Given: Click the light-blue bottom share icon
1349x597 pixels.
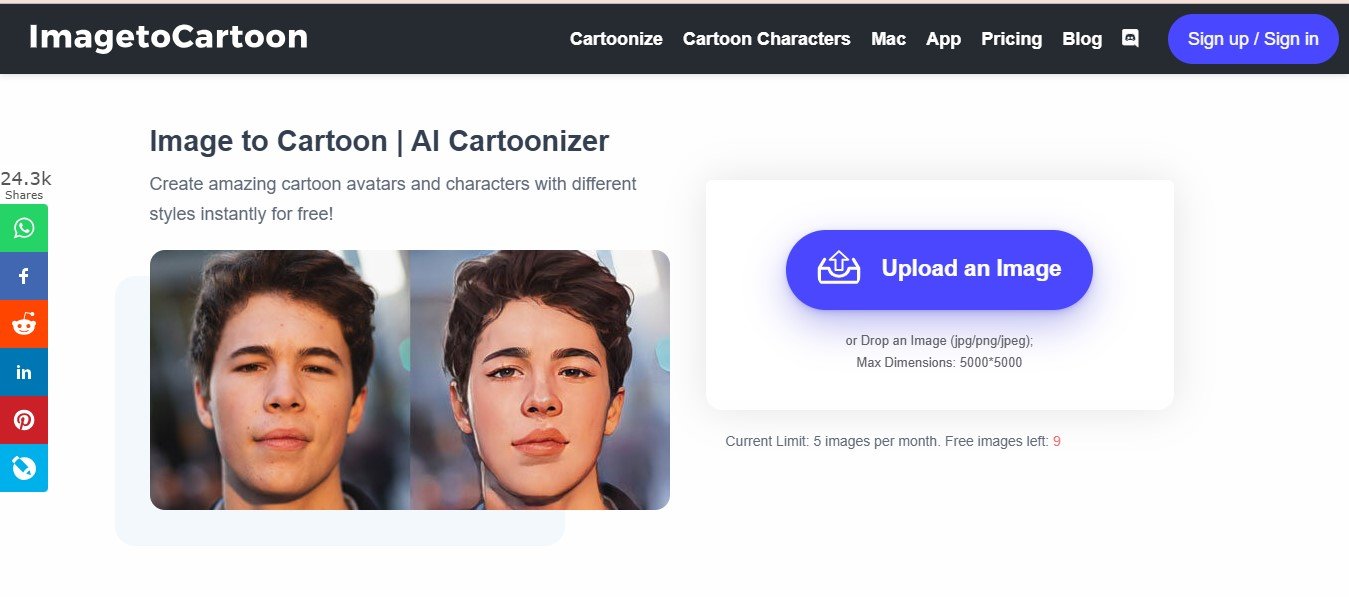Looking at the screenshot, I should click(24, 468).
